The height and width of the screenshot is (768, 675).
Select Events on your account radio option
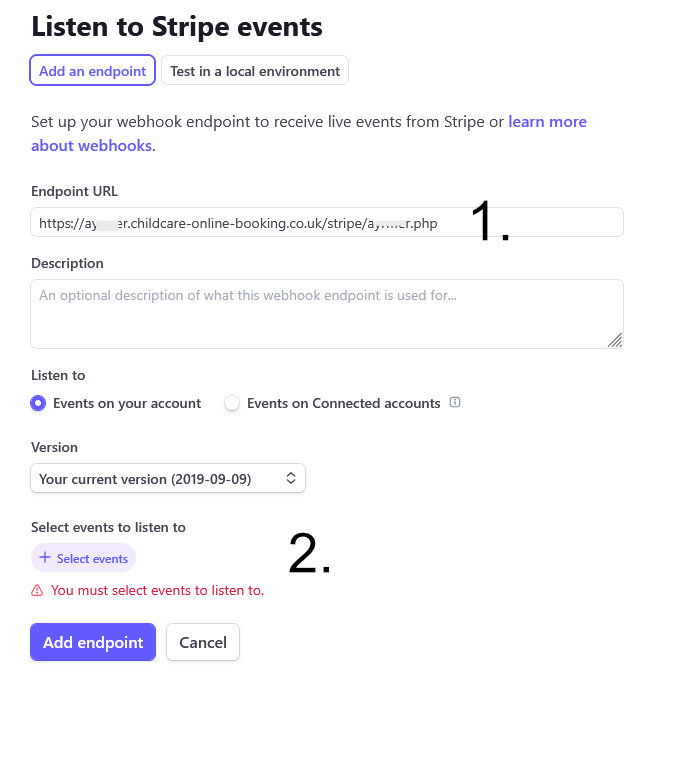click(38, 404)
